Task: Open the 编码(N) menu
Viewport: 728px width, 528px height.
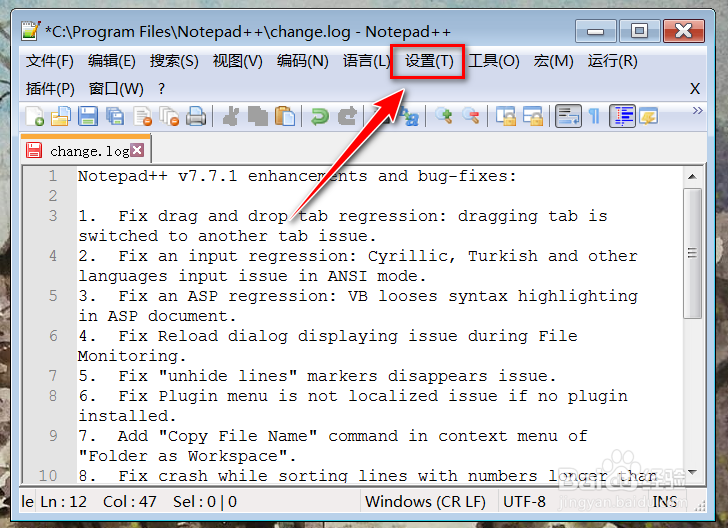Action: 302,61
